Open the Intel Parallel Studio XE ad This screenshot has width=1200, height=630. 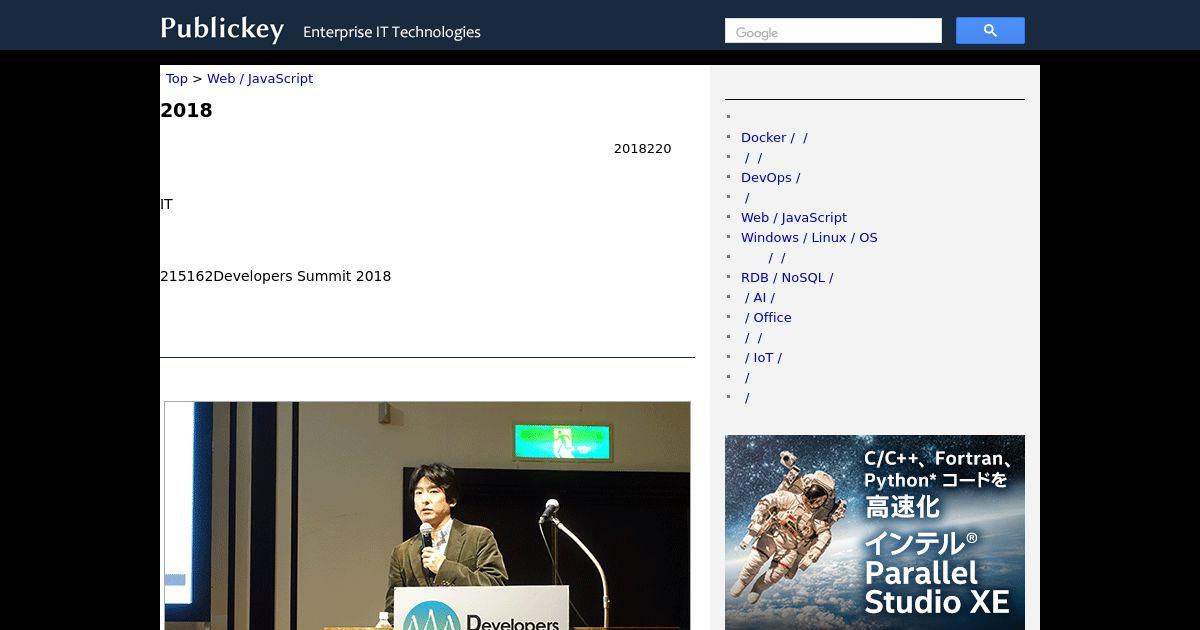(x=875, y=532)
